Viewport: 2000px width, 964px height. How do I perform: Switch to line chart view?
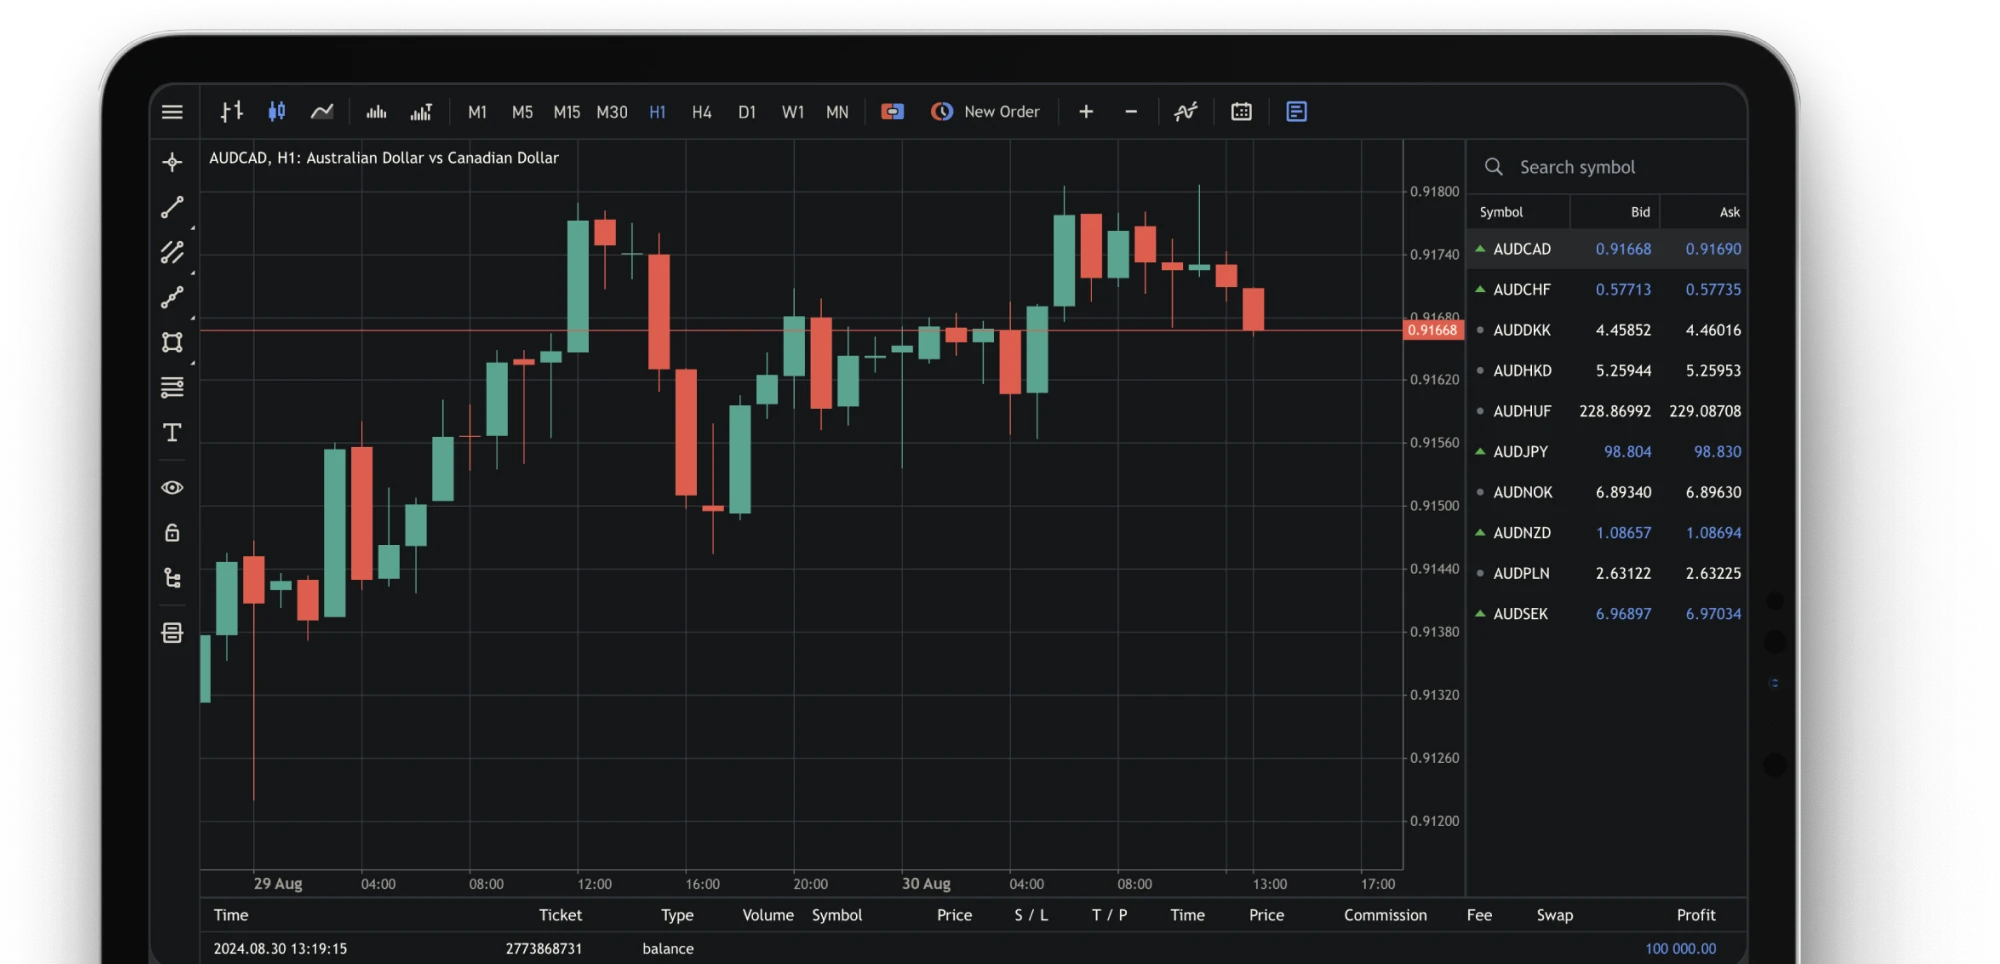(322, 112)
